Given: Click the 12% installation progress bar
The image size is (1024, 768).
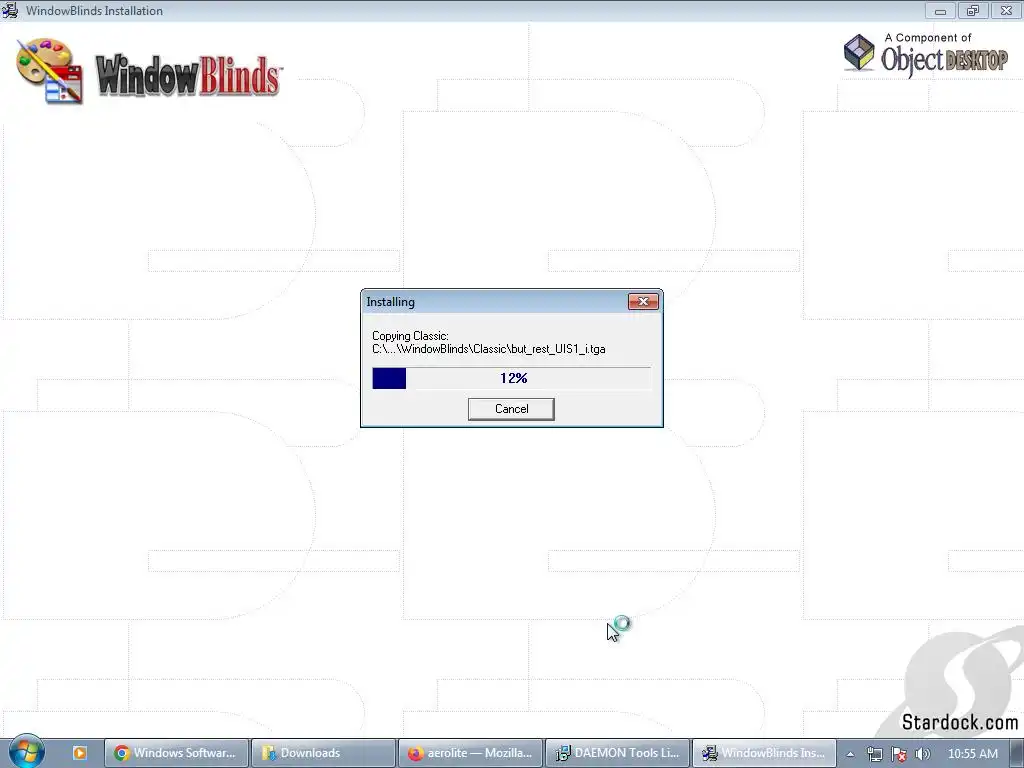Looking at the screenshot, I should [x=511, y=378].
